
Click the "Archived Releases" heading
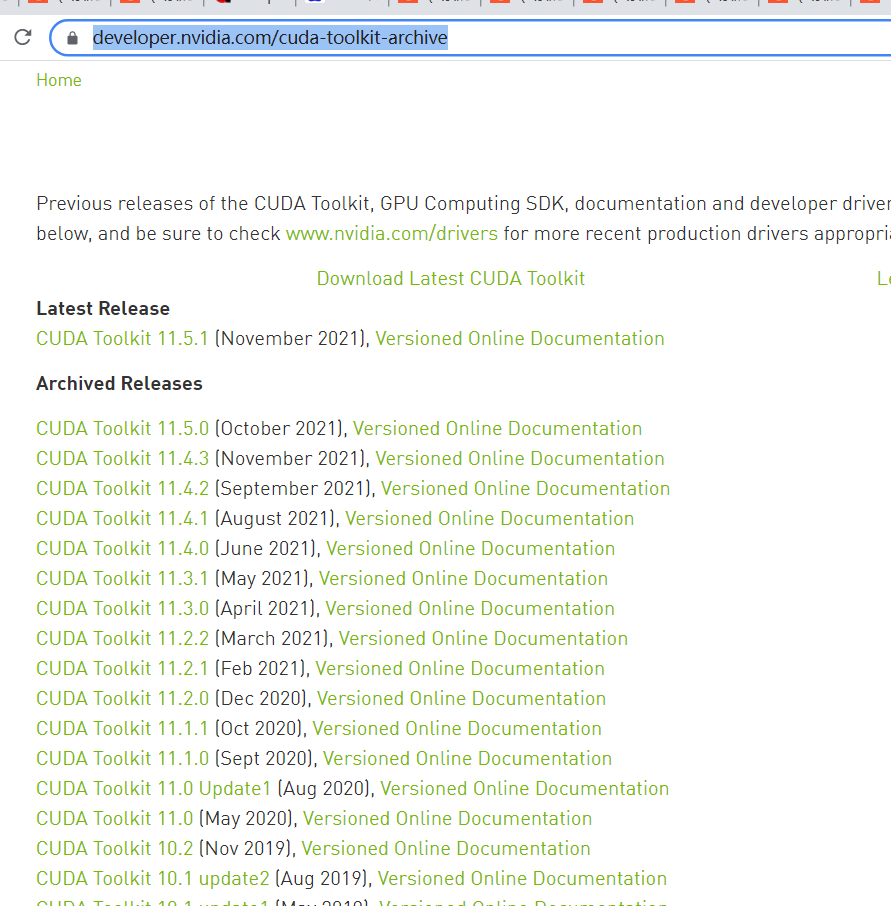[x=120, y=384]
